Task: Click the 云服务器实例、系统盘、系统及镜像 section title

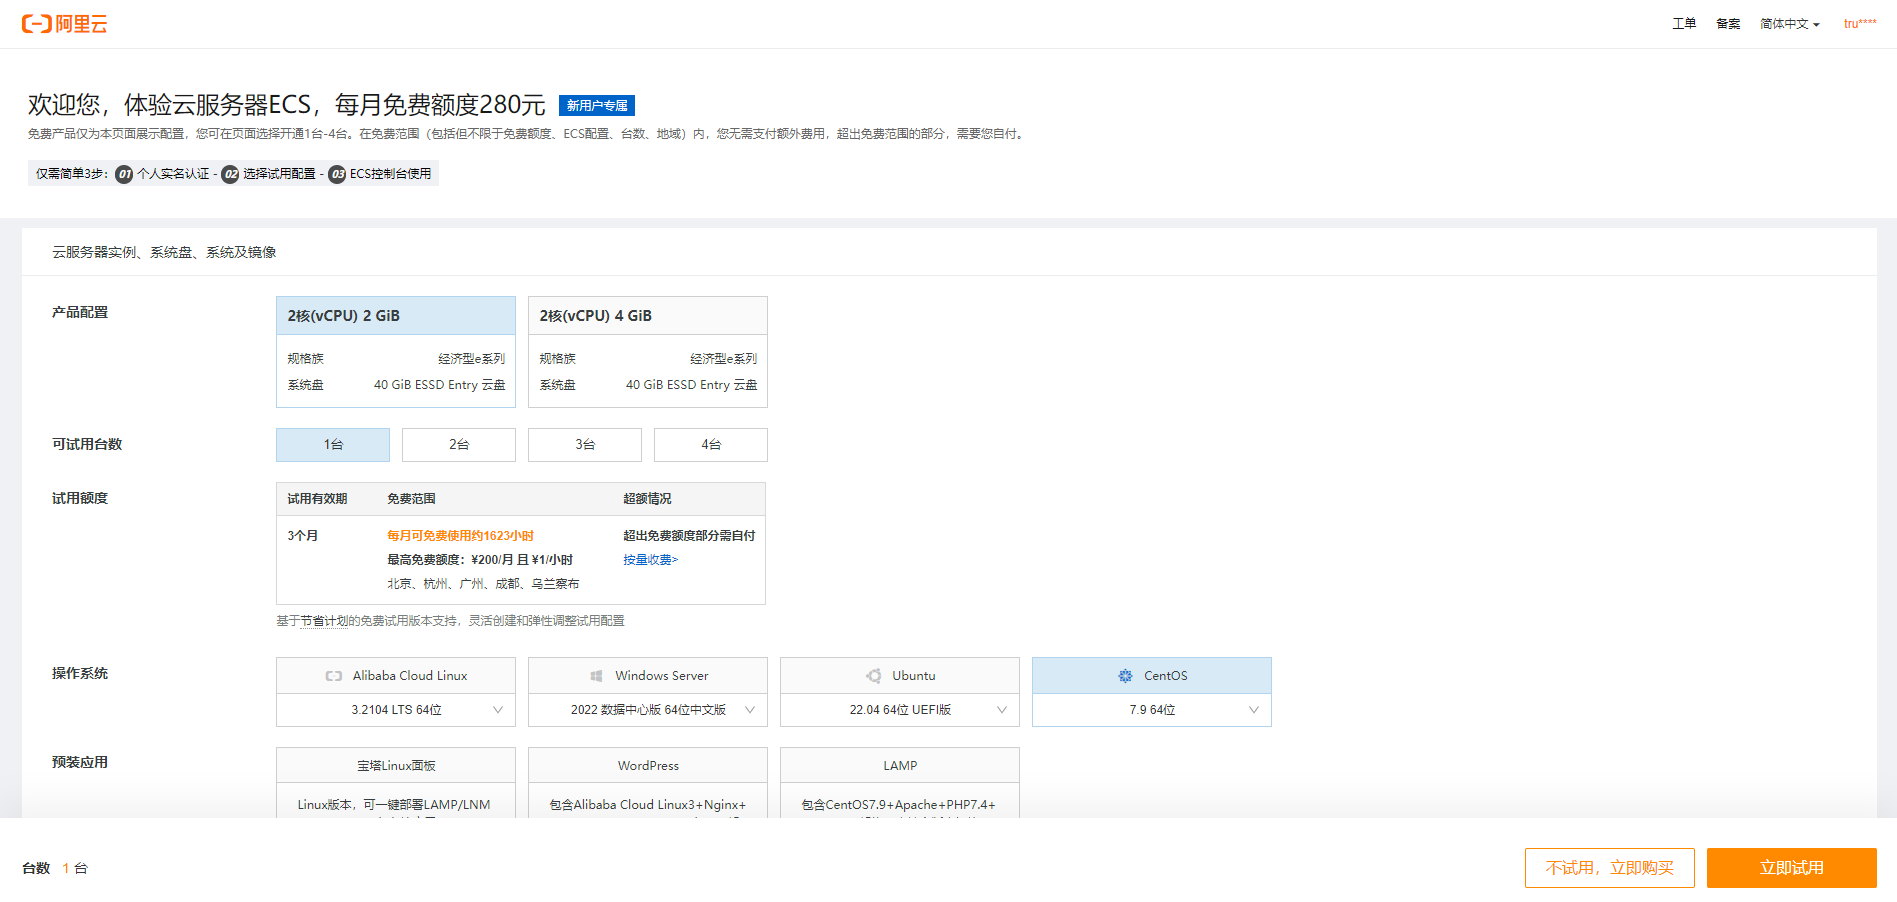Action: pos(164,252)
